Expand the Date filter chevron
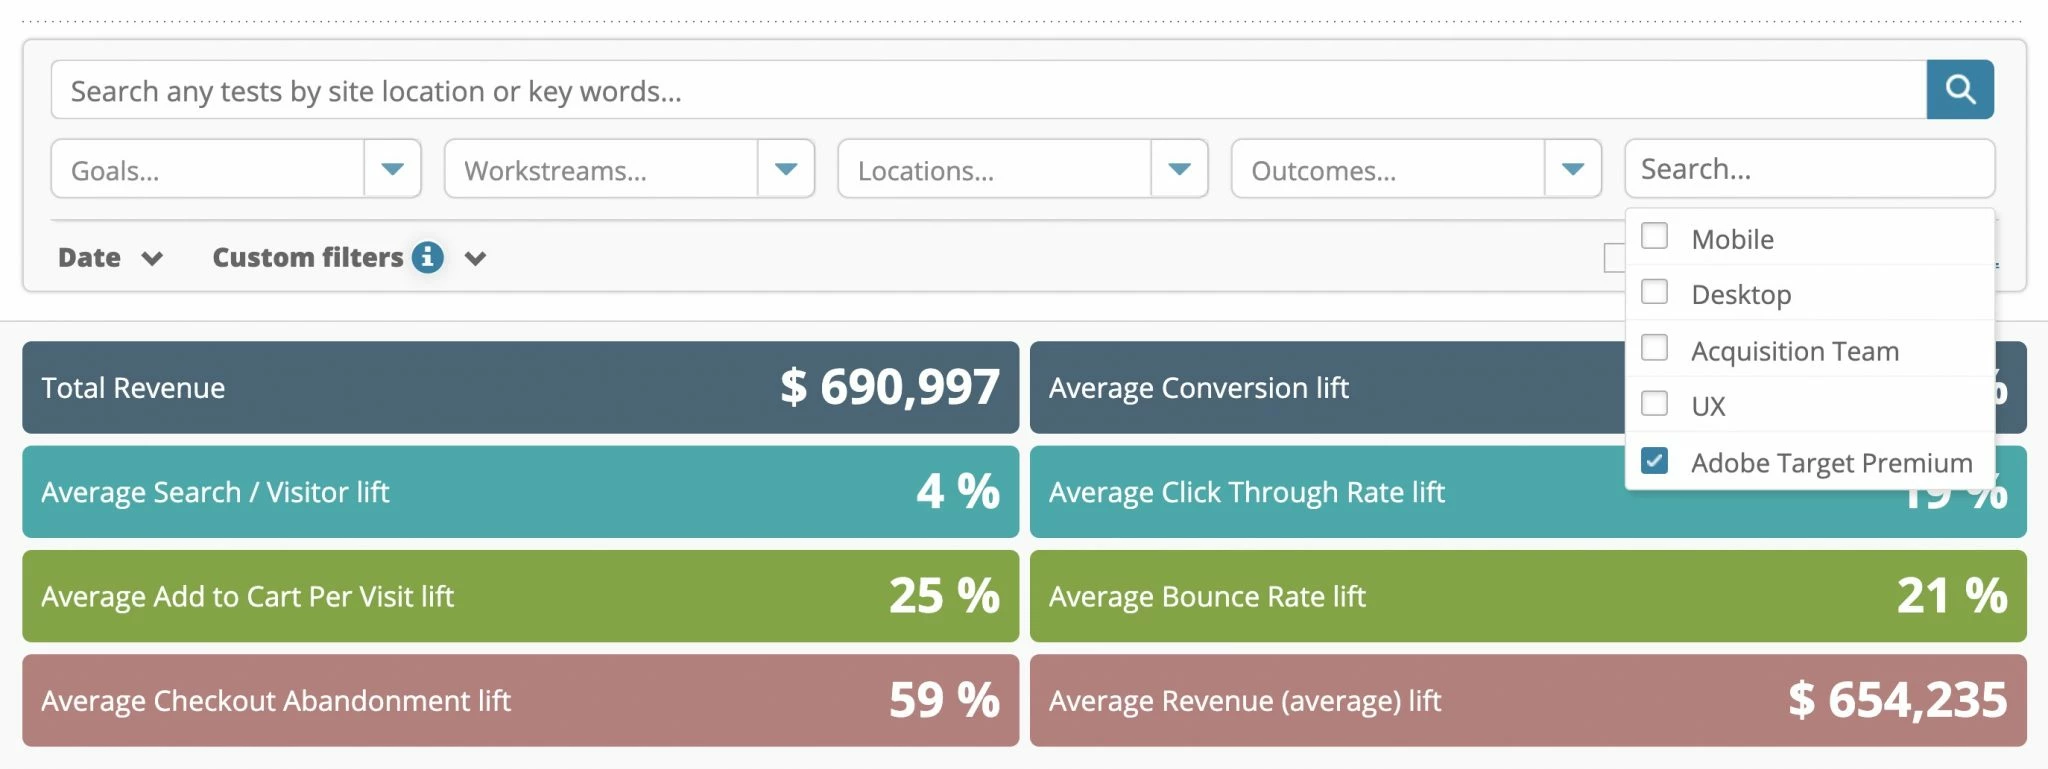2048x769 pixels. pos(152,259)
